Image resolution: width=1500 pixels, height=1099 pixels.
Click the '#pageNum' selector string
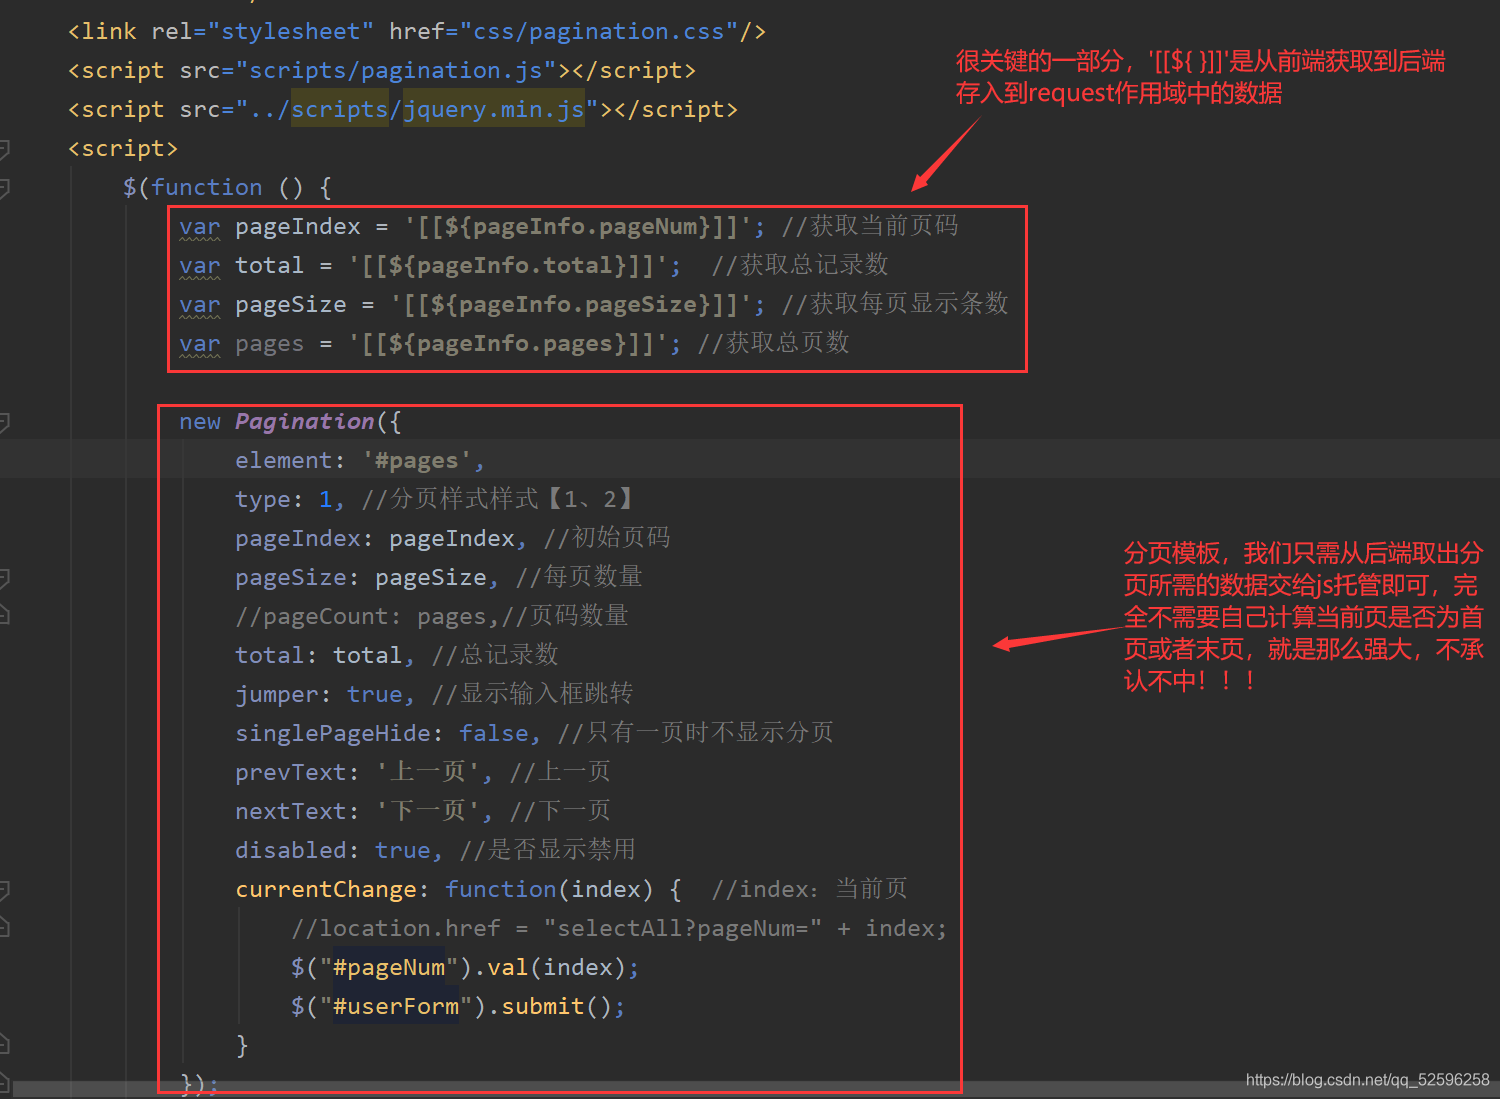[x=389, y=968]
